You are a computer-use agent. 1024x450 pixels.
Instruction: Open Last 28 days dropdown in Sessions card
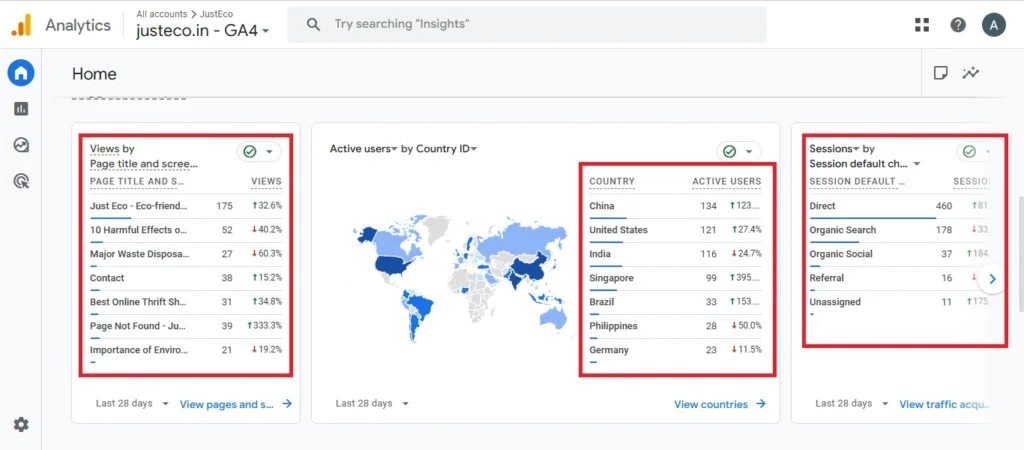[x=852, y=404]
